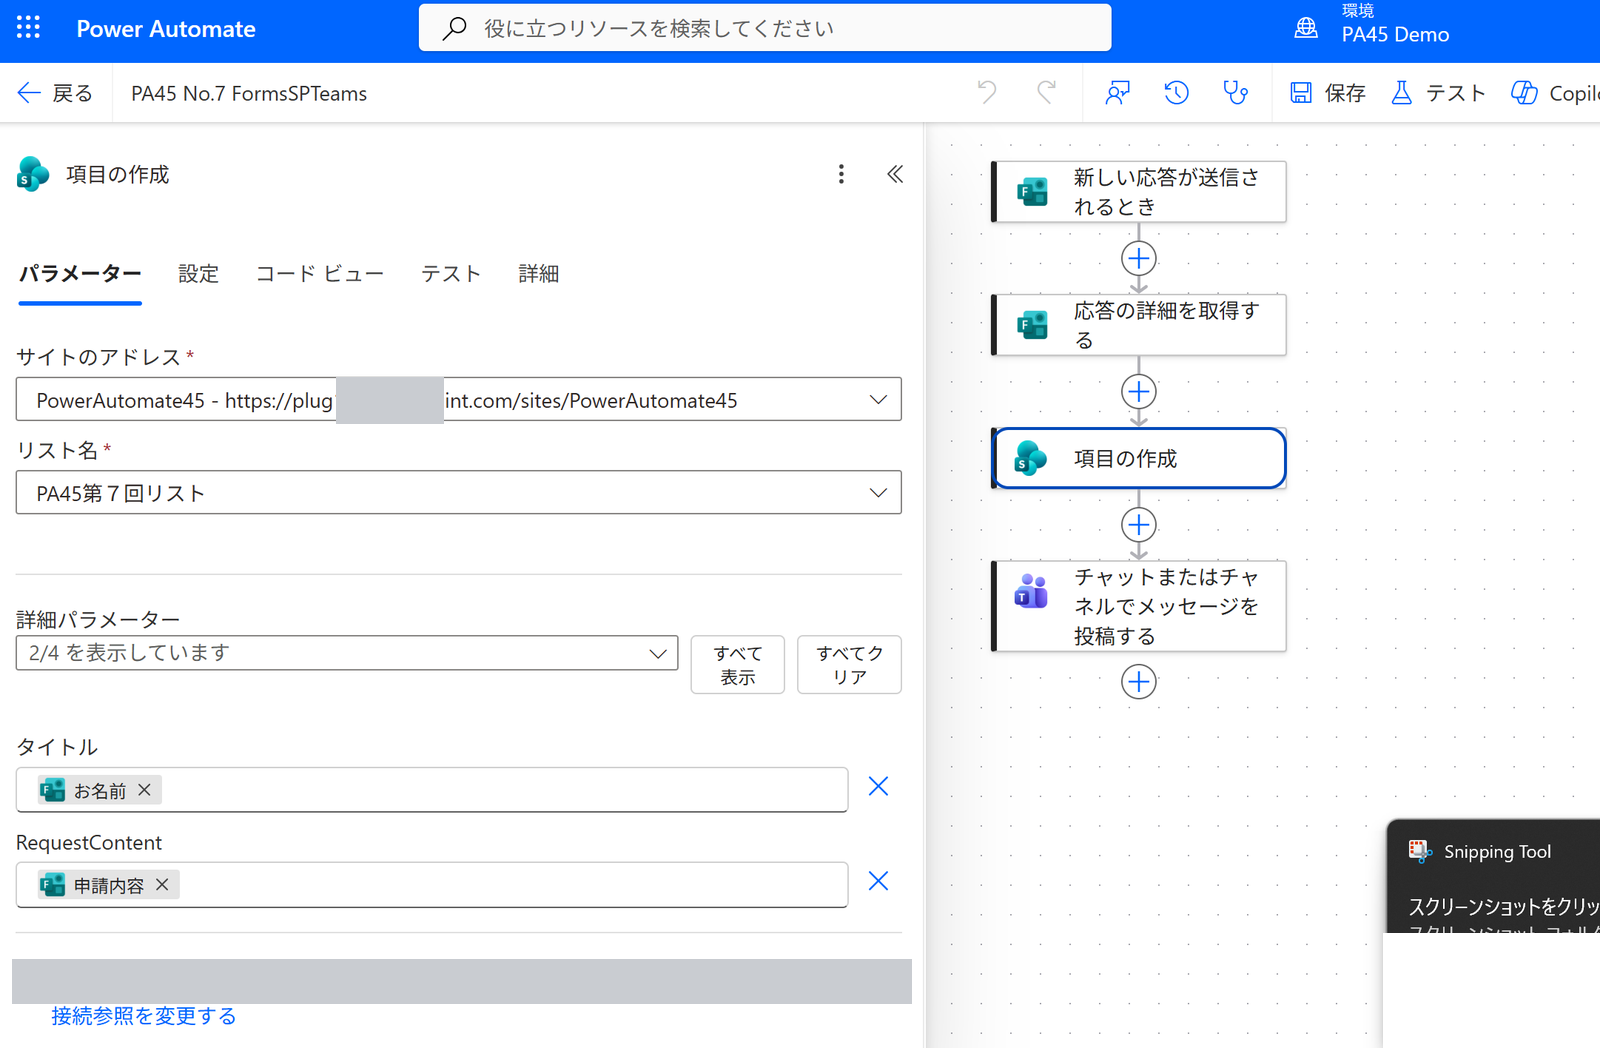The image size is (1600, 1048).
Task: Clear the RequestContent parameter with blue X
Action: click(x=878, y=881)
